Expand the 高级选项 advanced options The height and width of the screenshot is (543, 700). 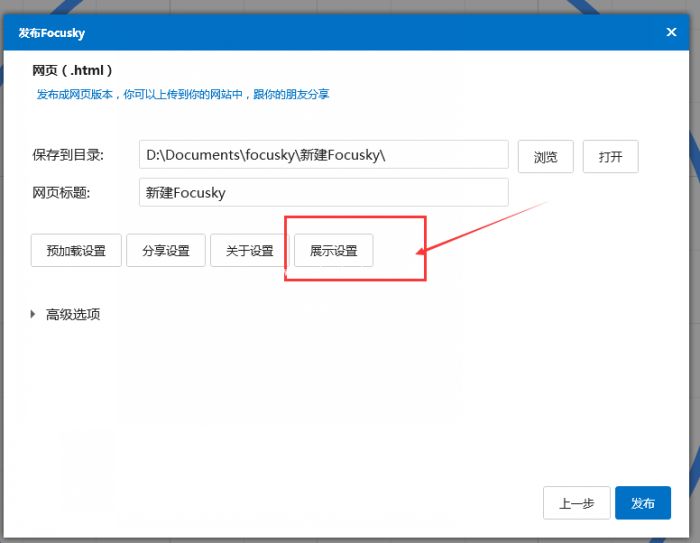(66, 314)
